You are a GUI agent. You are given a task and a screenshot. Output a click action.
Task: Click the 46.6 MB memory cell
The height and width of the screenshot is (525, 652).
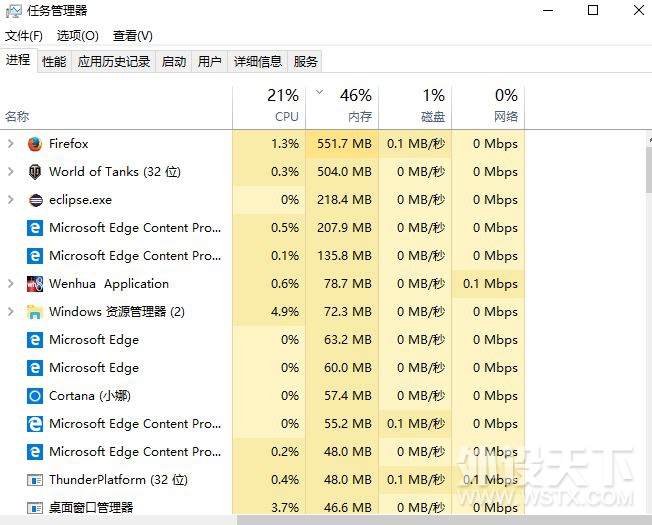click(x=342, y=508)
